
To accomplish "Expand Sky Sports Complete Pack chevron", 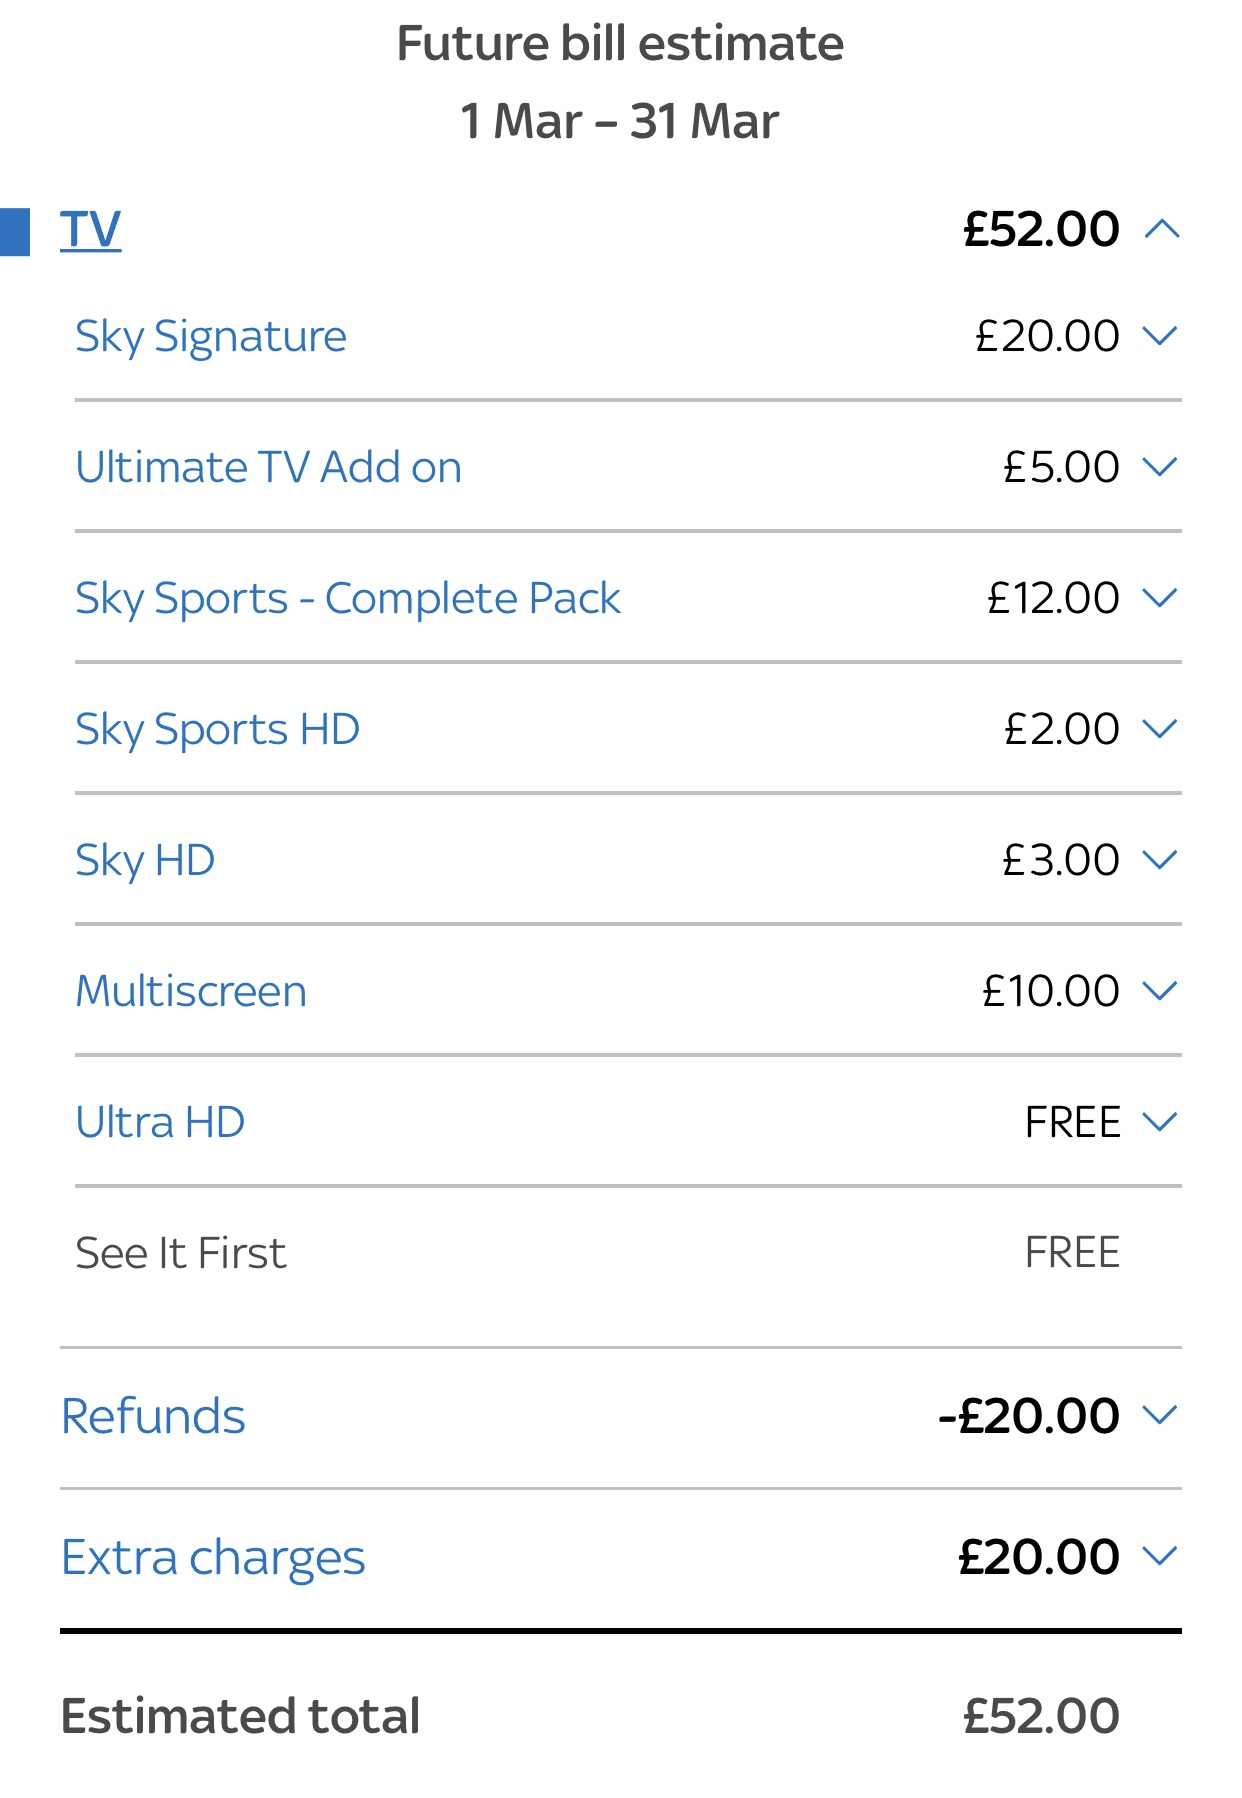I will point(1161,598).
